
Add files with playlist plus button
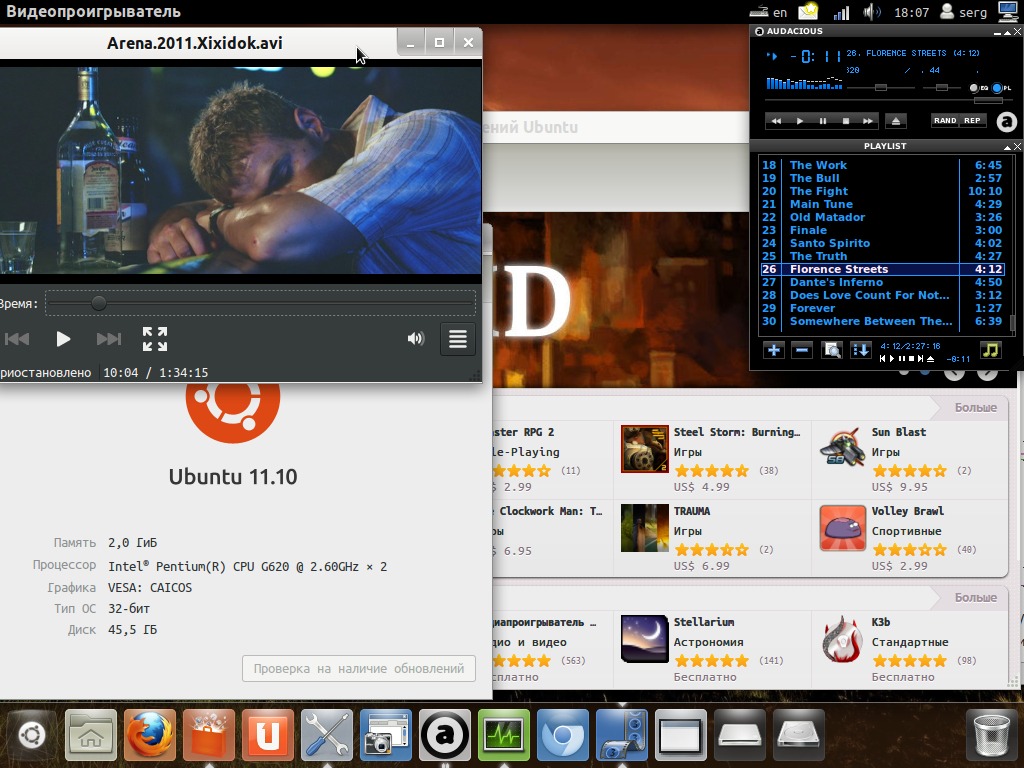tap(773, 351)
